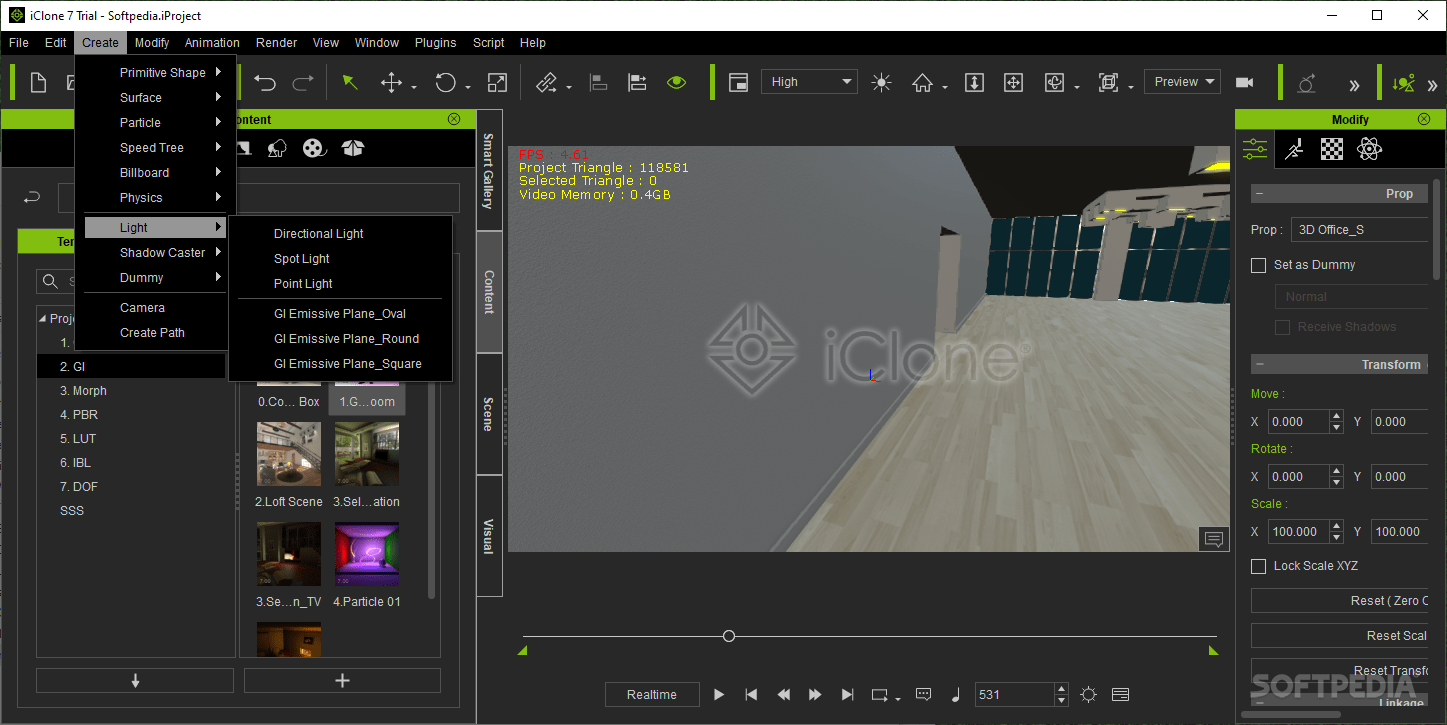Click the current frame field showing 531
This screenshot has height=725, width=1447.
click(1015, 695)
